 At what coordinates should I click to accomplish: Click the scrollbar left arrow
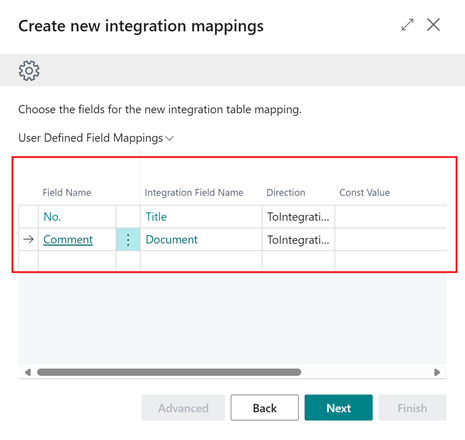28,372
